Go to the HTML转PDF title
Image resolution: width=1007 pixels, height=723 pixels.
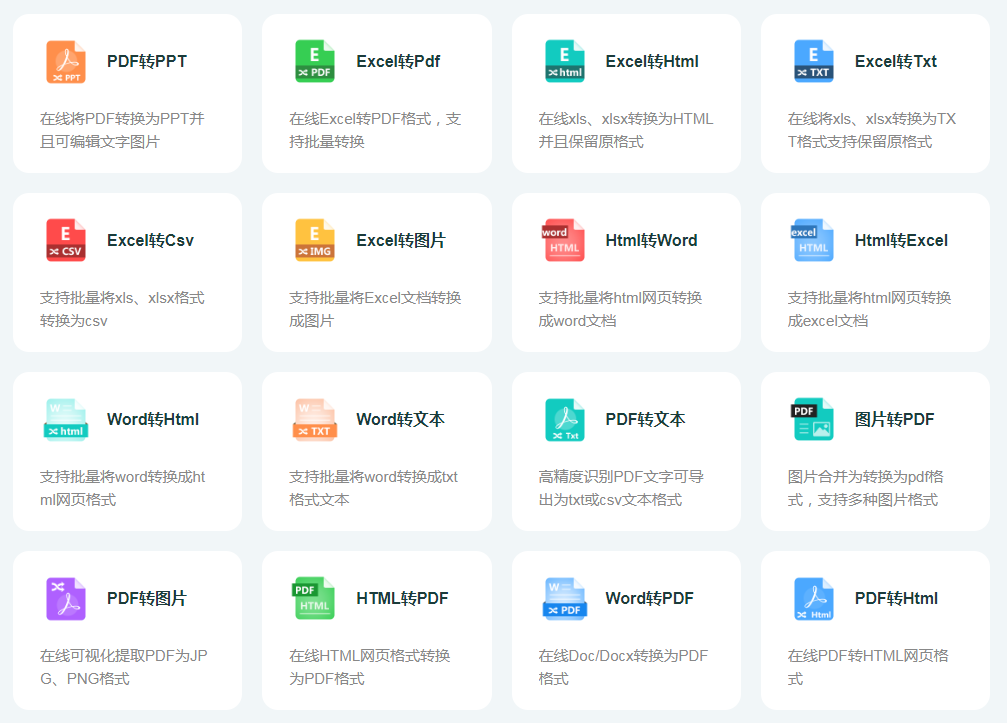tap(402, 598)
